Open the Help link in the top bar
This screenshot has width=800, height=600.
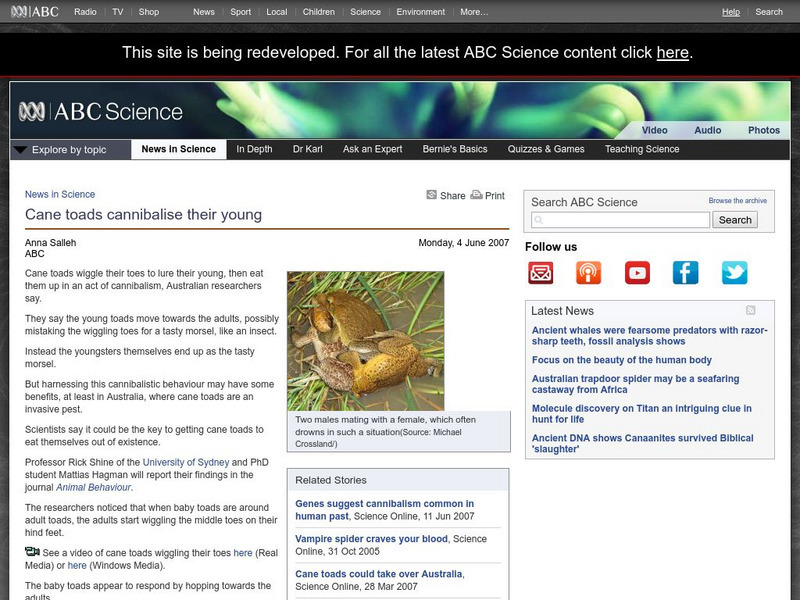pos(731,12)
